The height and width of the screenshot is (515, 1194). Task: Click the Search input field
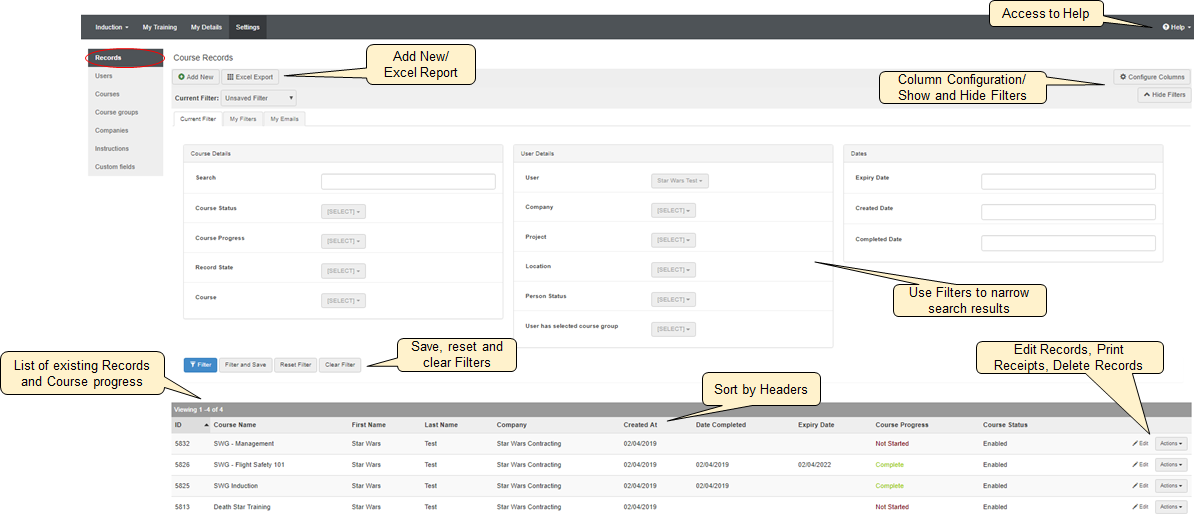tap(408, 182)
